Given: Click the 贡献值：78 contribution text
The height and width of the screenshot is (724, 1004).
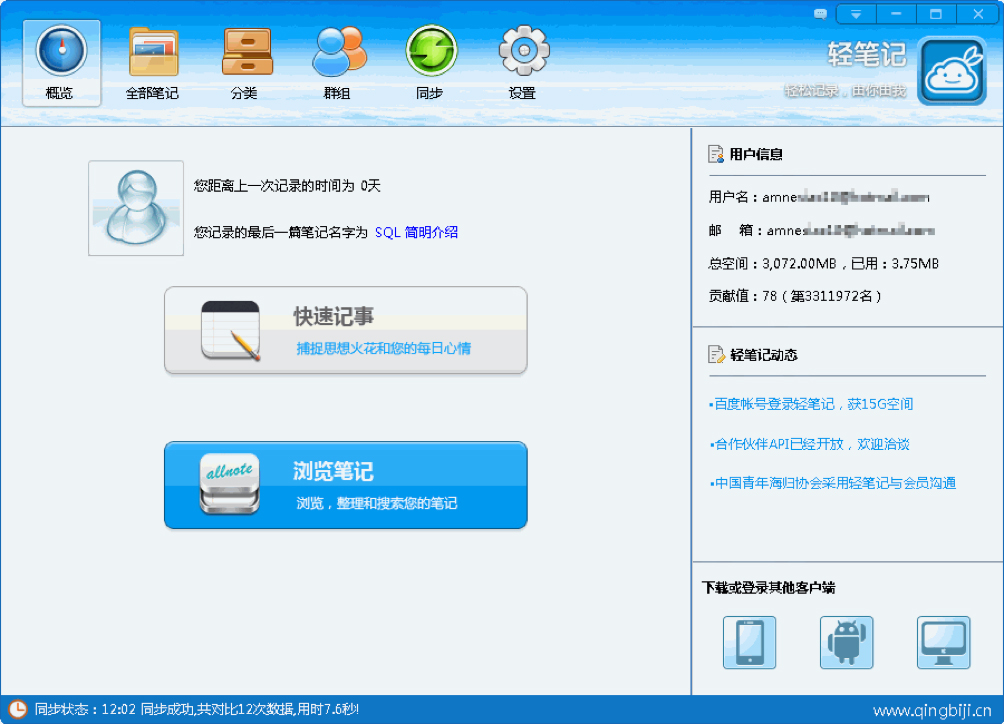Looking at the screenshot, I should [795, 296].
